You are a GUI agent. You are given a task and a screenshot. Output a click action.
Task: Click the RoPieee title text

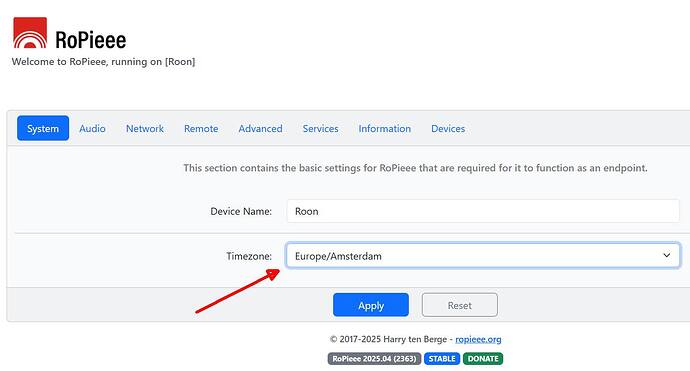click(91, 40)
